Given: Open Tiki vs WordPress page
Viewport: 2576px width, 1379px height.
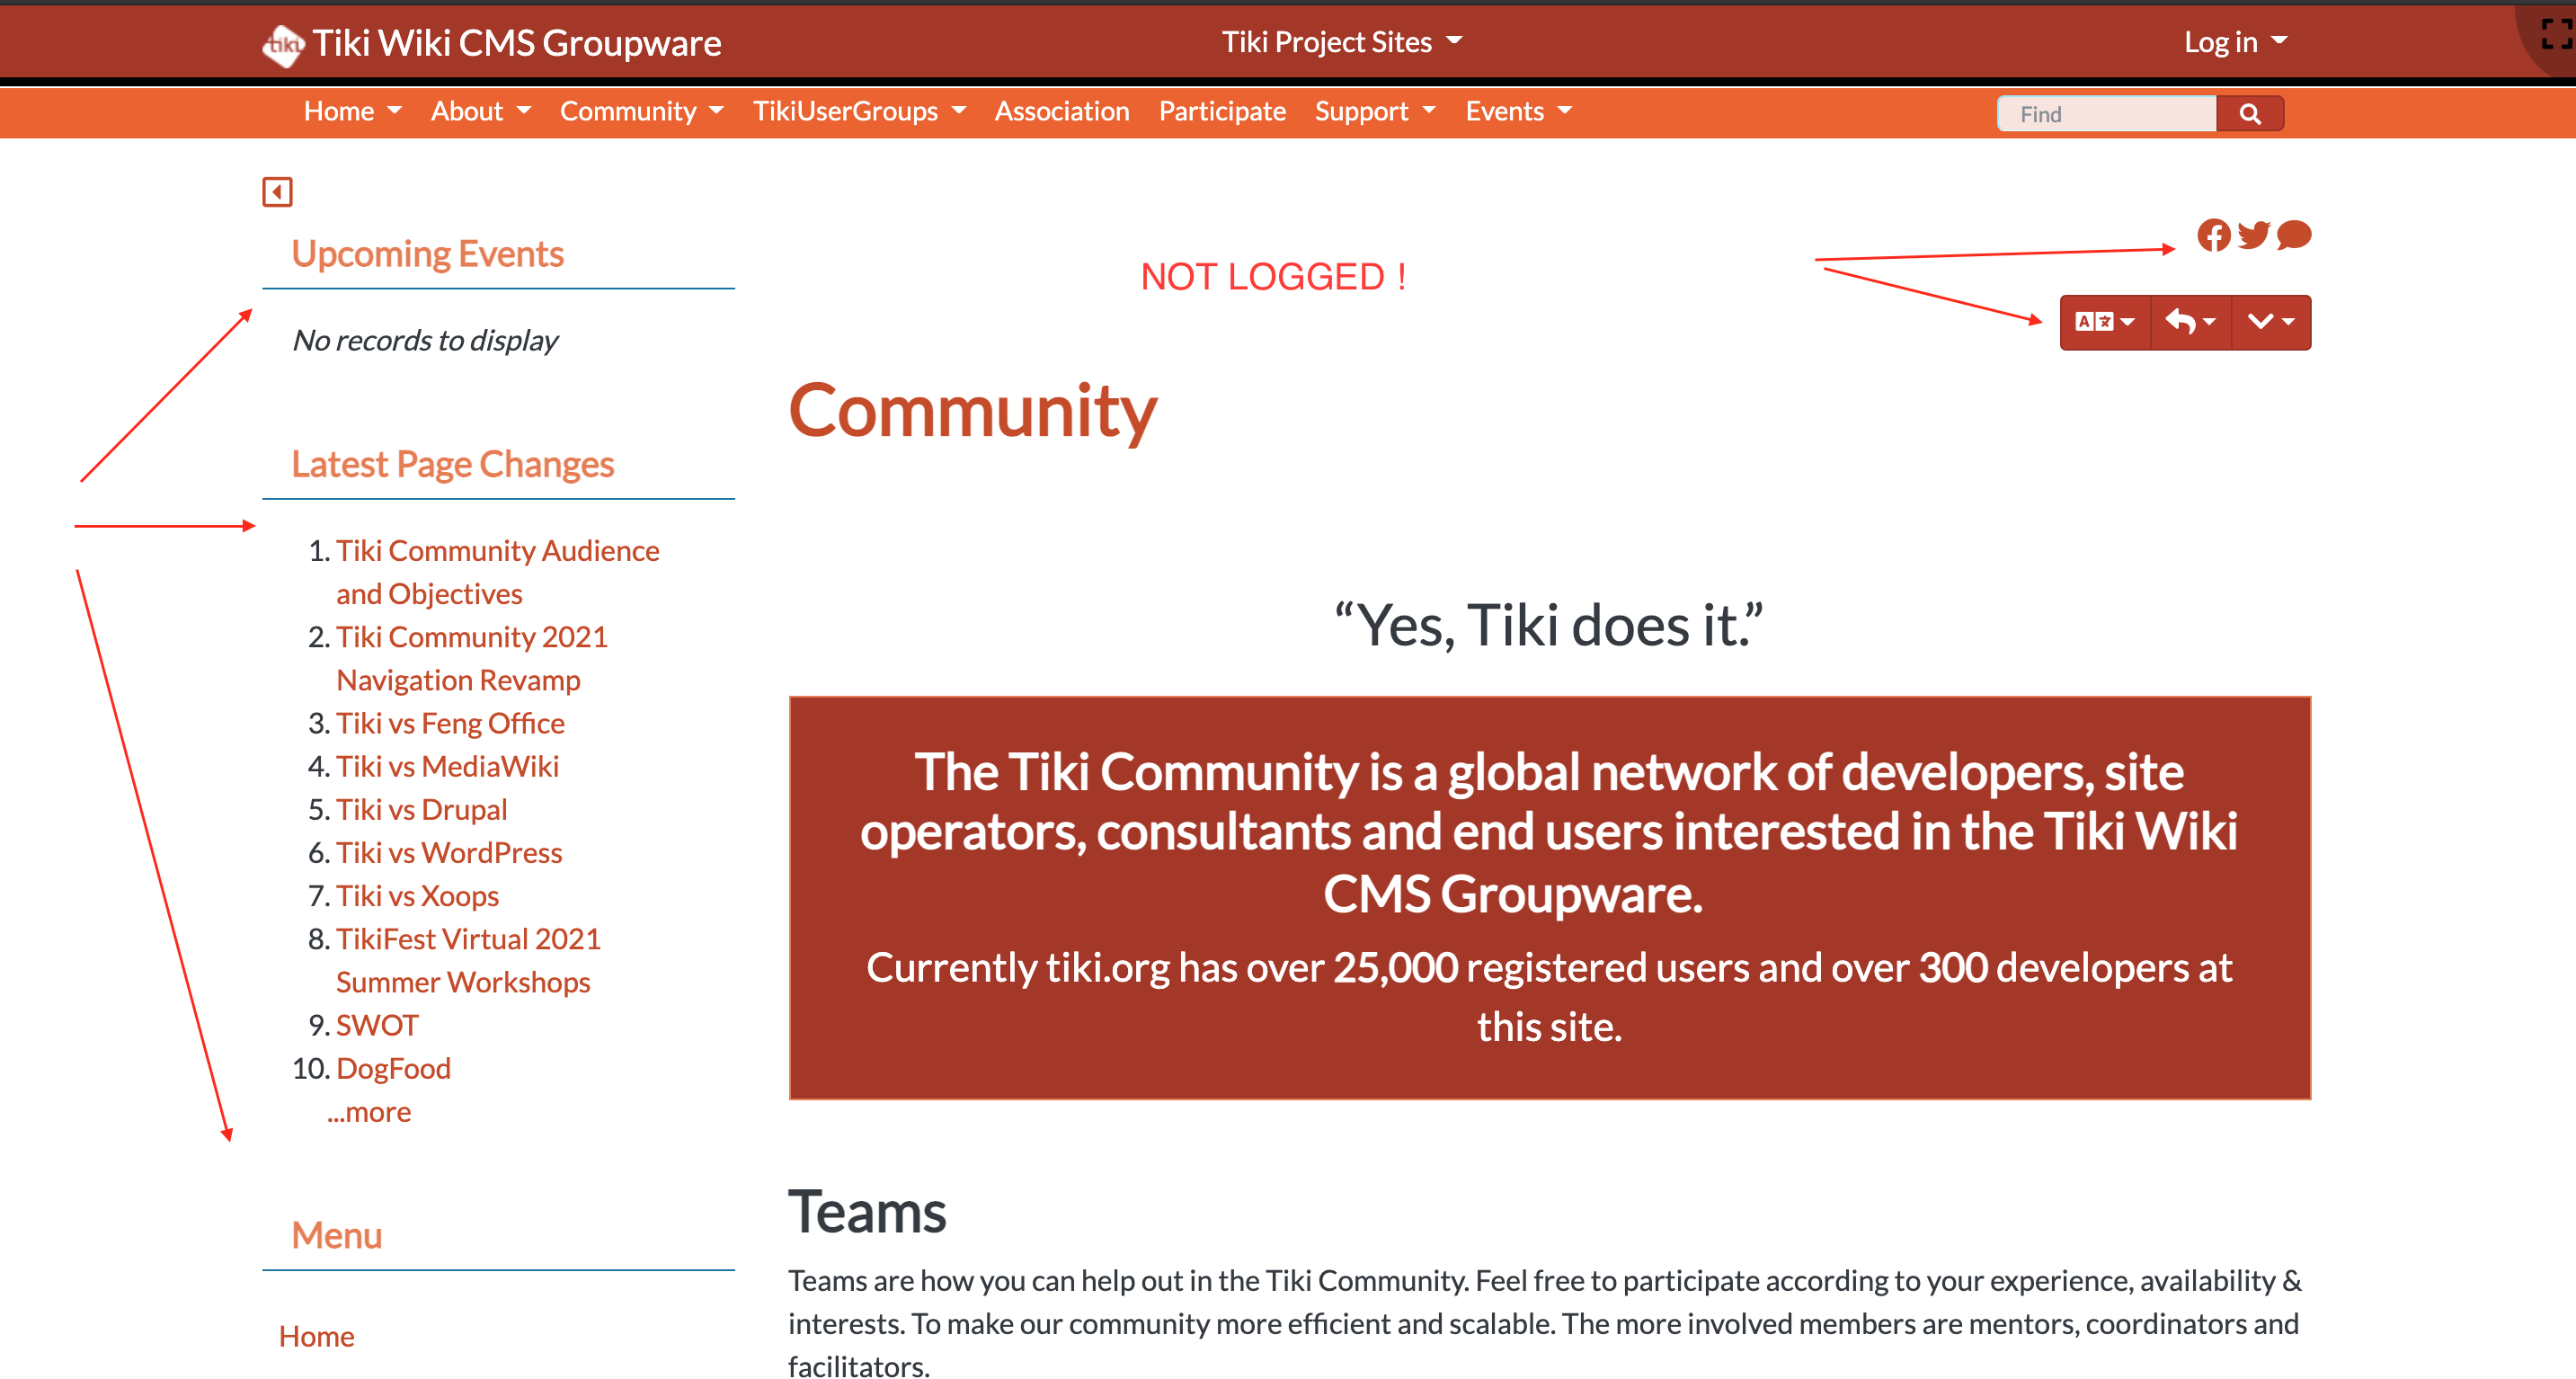Looking at the screenshot, I should (x=449, y=852).
